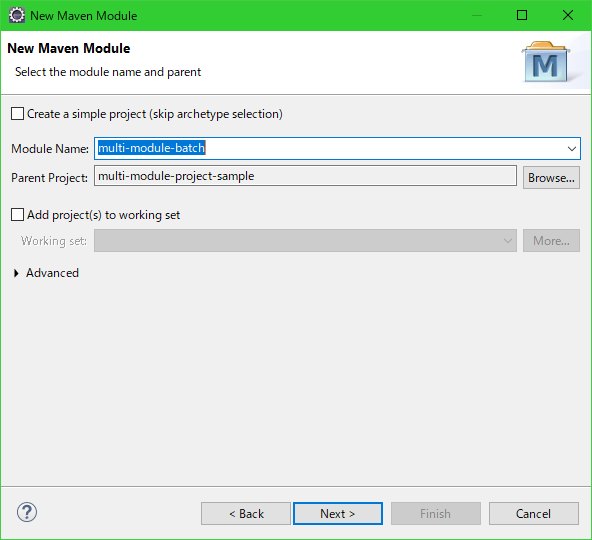Cancel the New Maven Module wizard

tap(533, 514)
